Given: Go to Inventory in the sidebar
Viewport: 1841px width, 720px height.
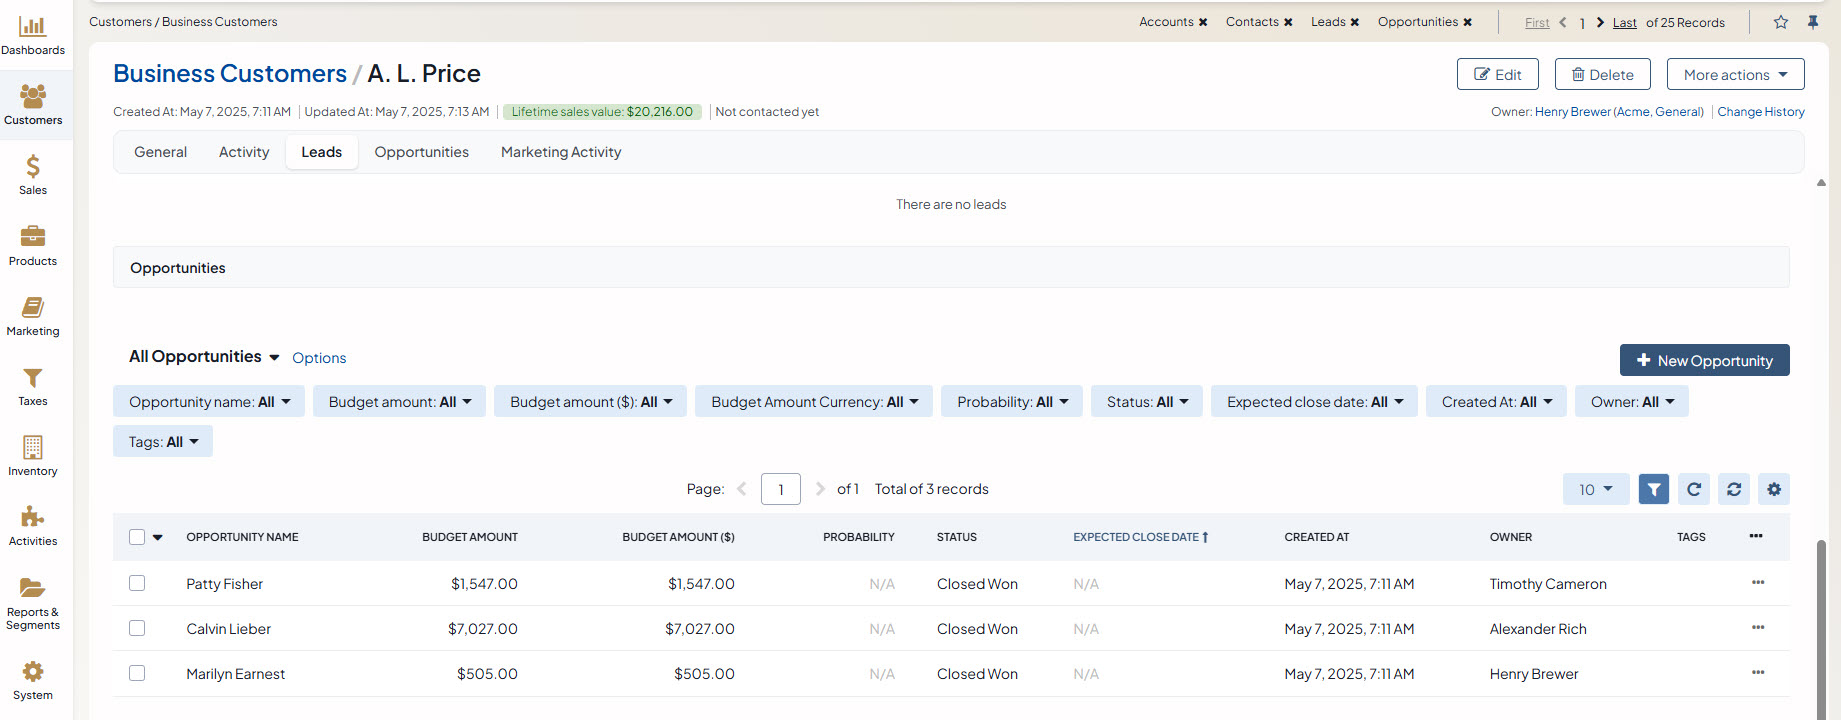Looking at the screenshot, I should (33, 456).
